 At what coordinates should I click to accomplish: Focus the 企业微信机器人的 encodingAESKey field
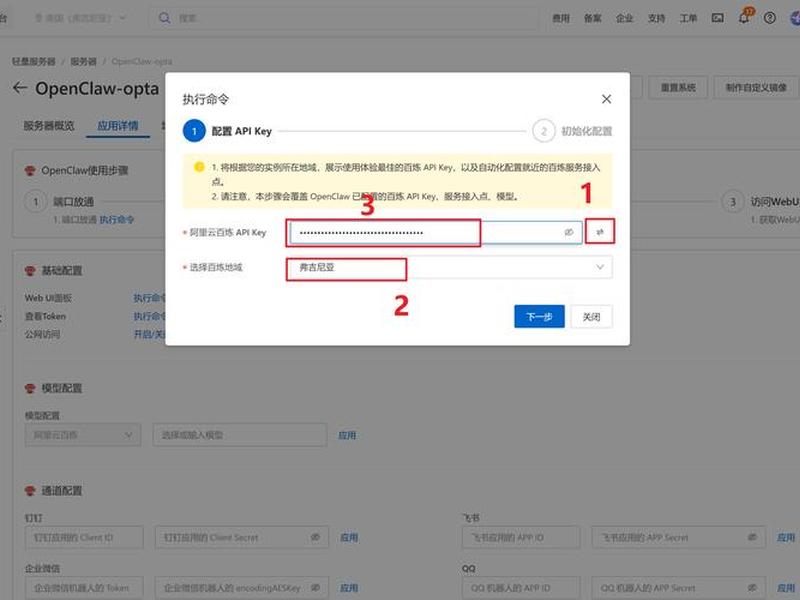[x=242, y=588]
